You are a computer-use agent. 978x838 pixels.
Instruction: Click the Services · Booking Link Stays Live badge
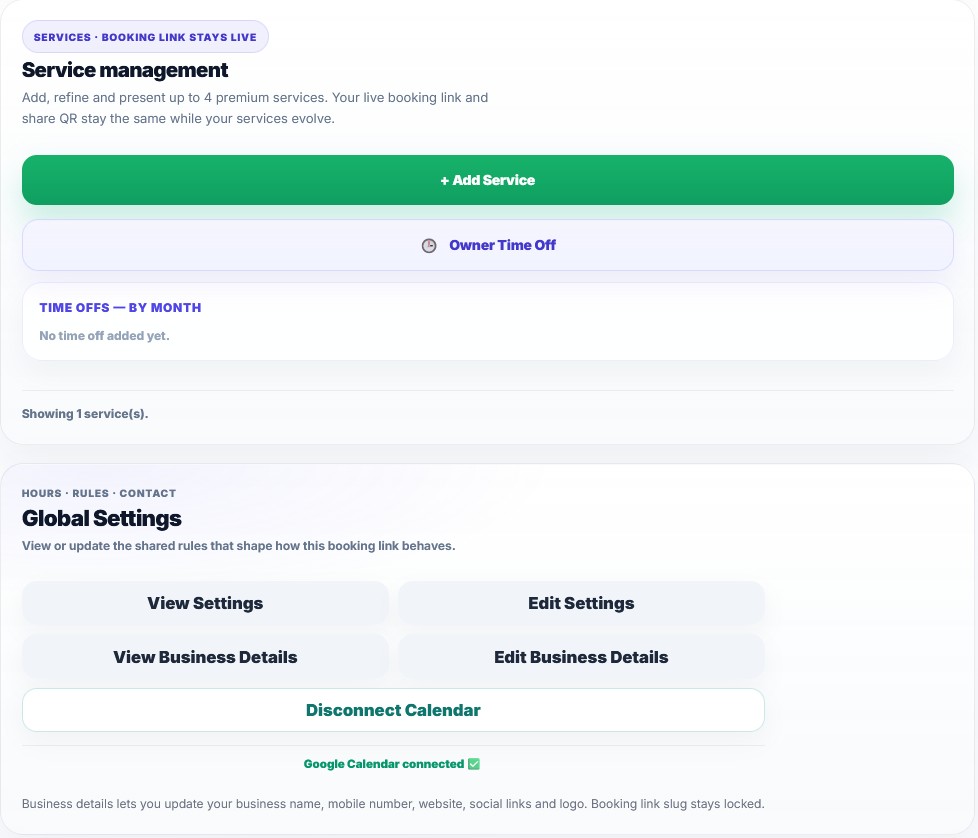tap(145, 37)
